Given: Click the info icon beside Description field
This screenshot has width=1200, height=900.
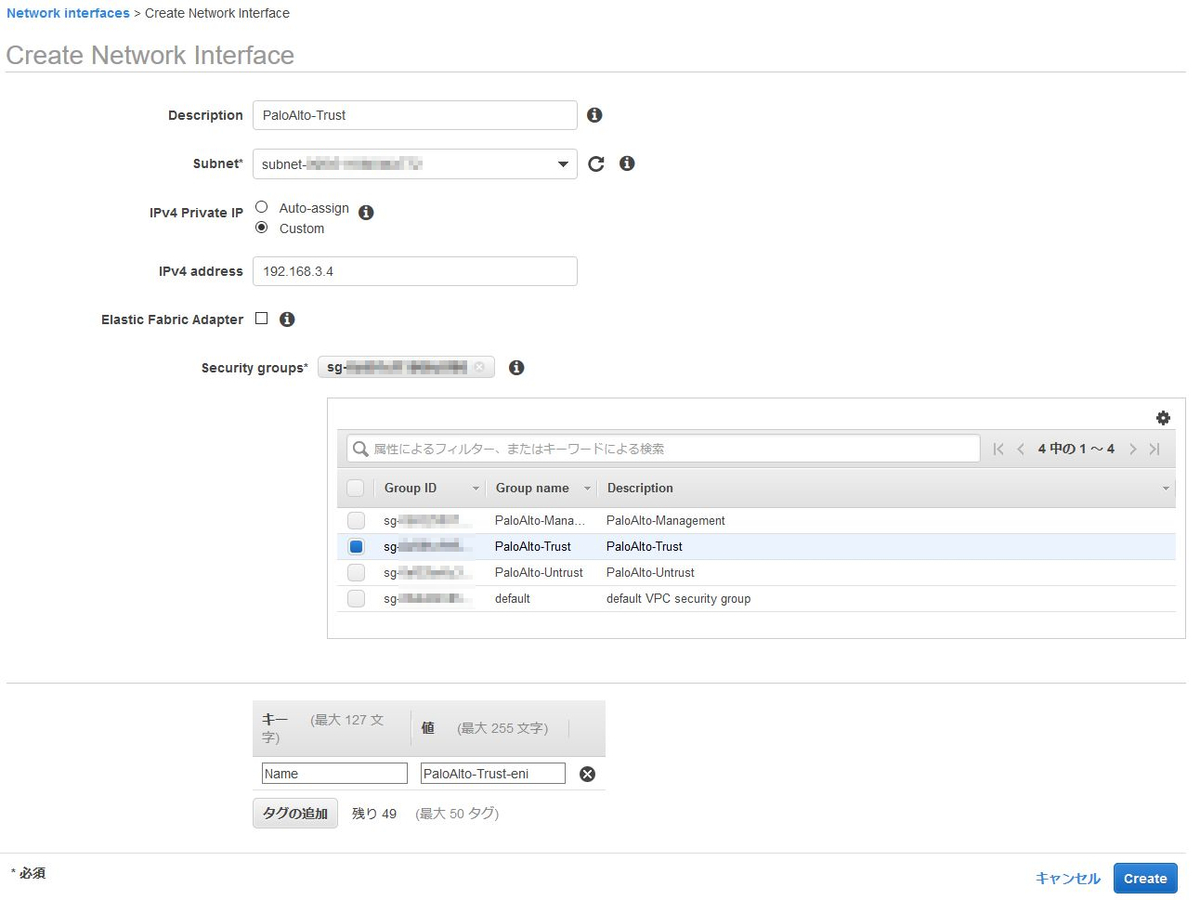Looking at the screenshot, I should (594, 115).
